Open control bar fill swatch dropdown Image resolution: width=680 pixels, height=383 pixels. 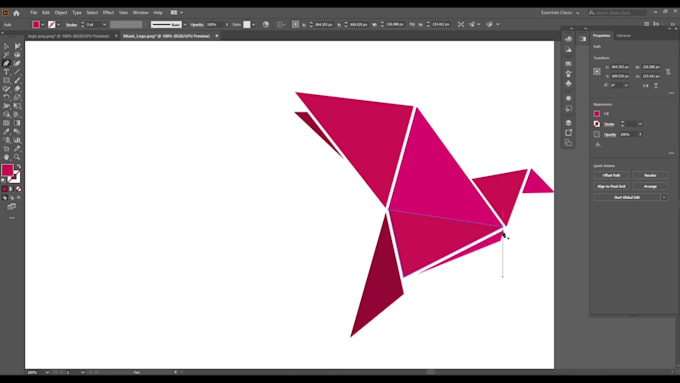(x=43, y=25)
